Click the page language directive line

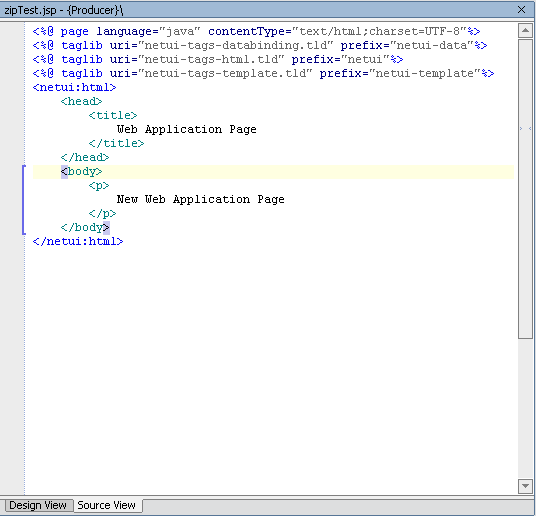pyautogui.click(x=256, y=31)
